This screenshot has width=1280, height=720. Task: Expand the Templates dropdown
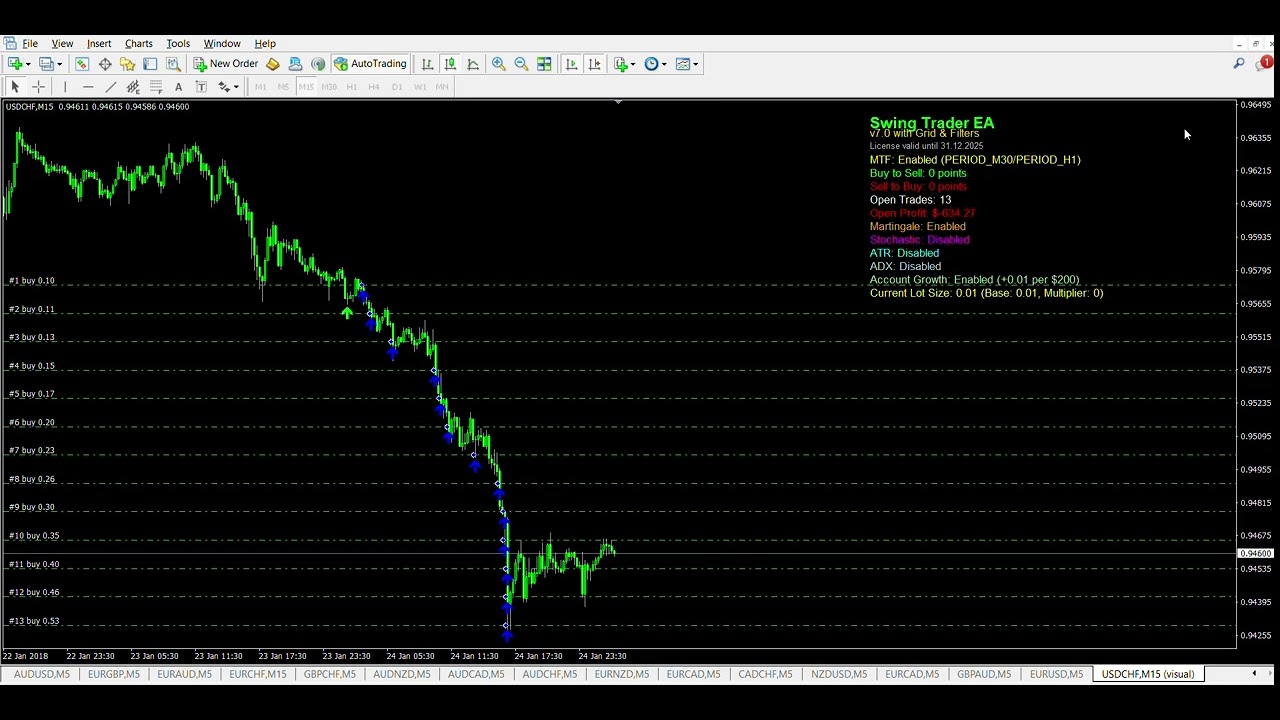tap(687, 64)
